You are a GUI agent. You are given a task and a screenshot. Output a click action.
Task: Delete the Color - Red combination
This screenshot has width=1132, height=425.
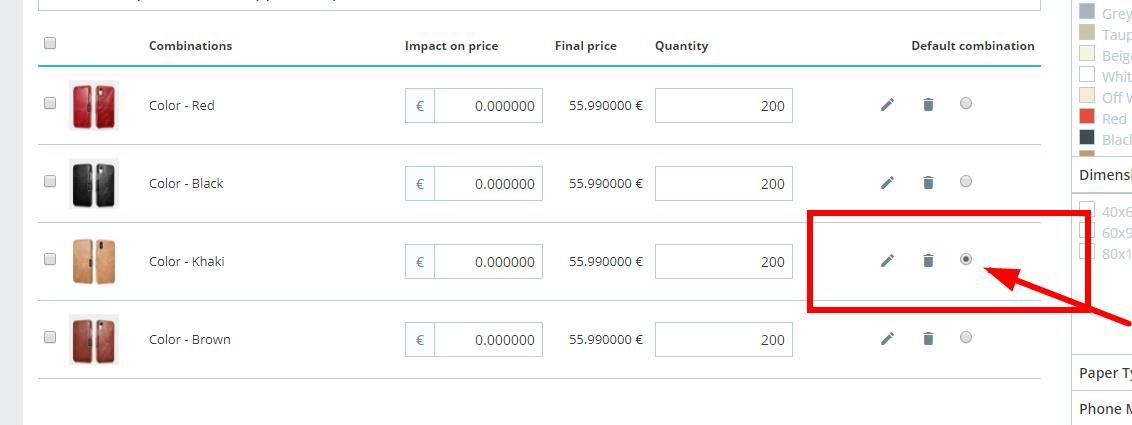tap(928, 104)
